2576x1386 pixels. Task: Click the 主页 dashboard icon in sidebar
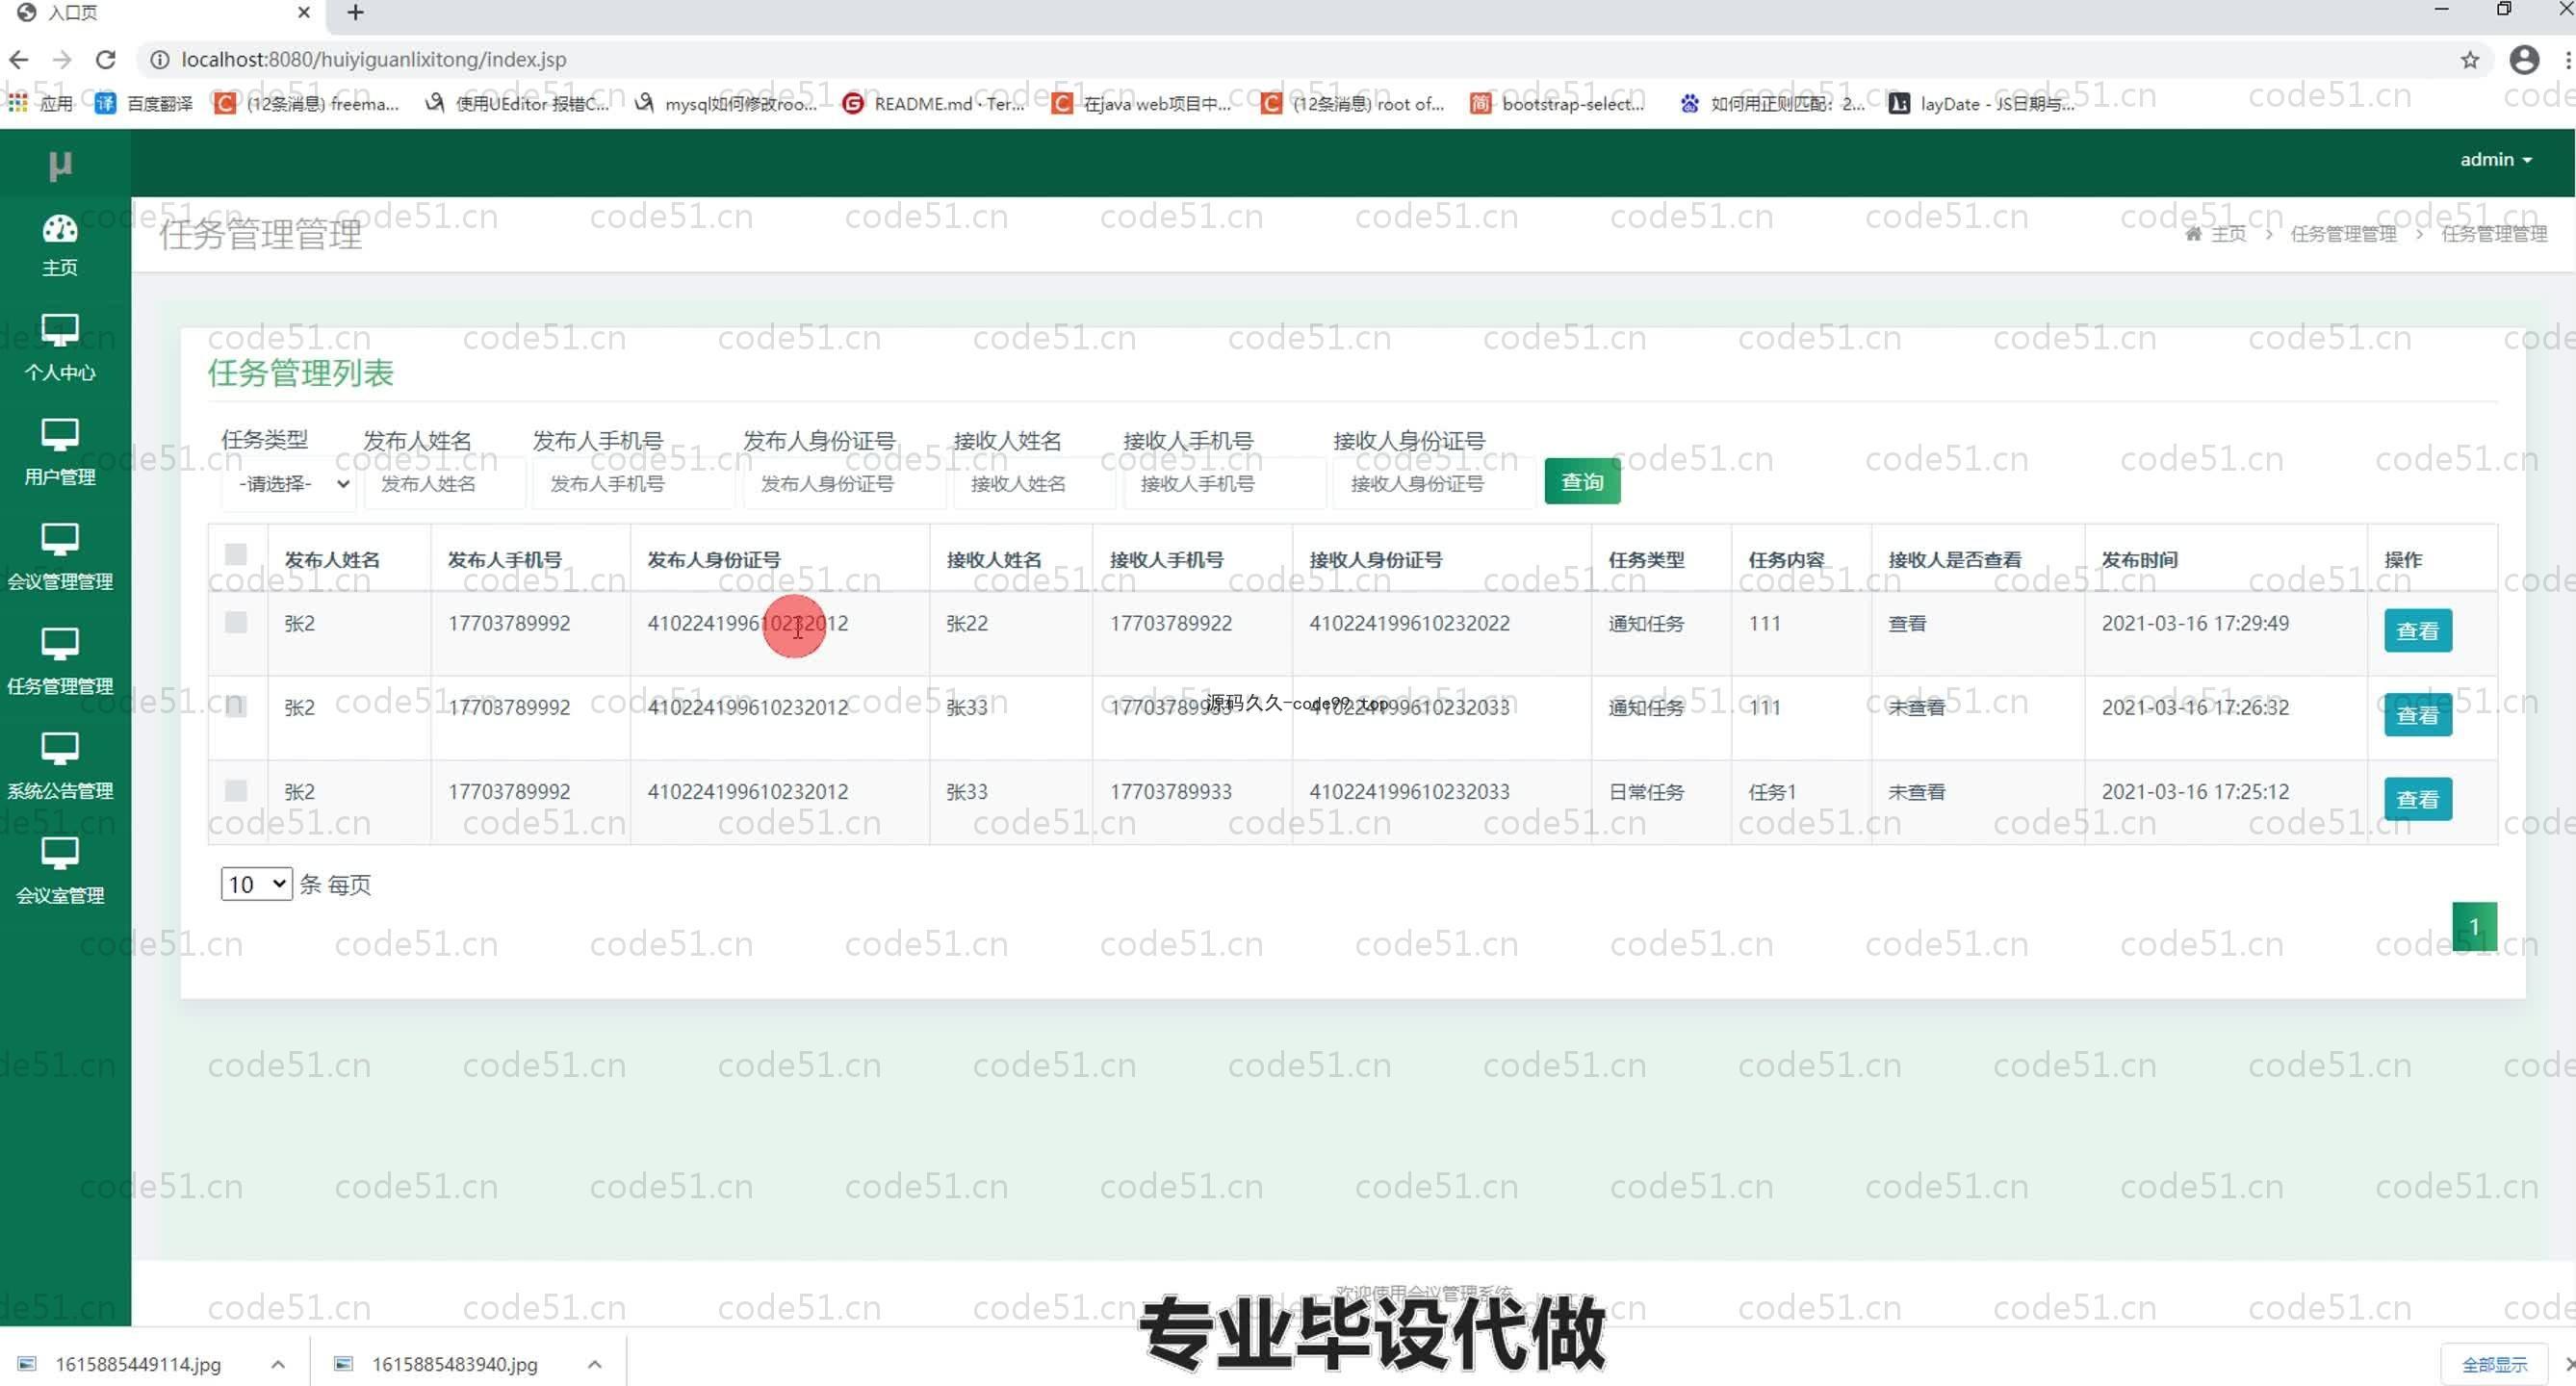pos(60,229)
